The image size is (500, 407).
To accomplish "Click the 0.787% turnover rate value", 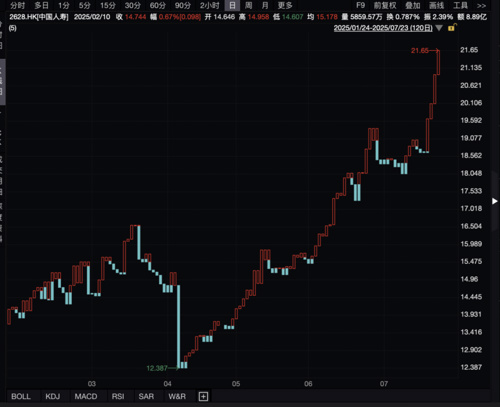I will [407, 17].
